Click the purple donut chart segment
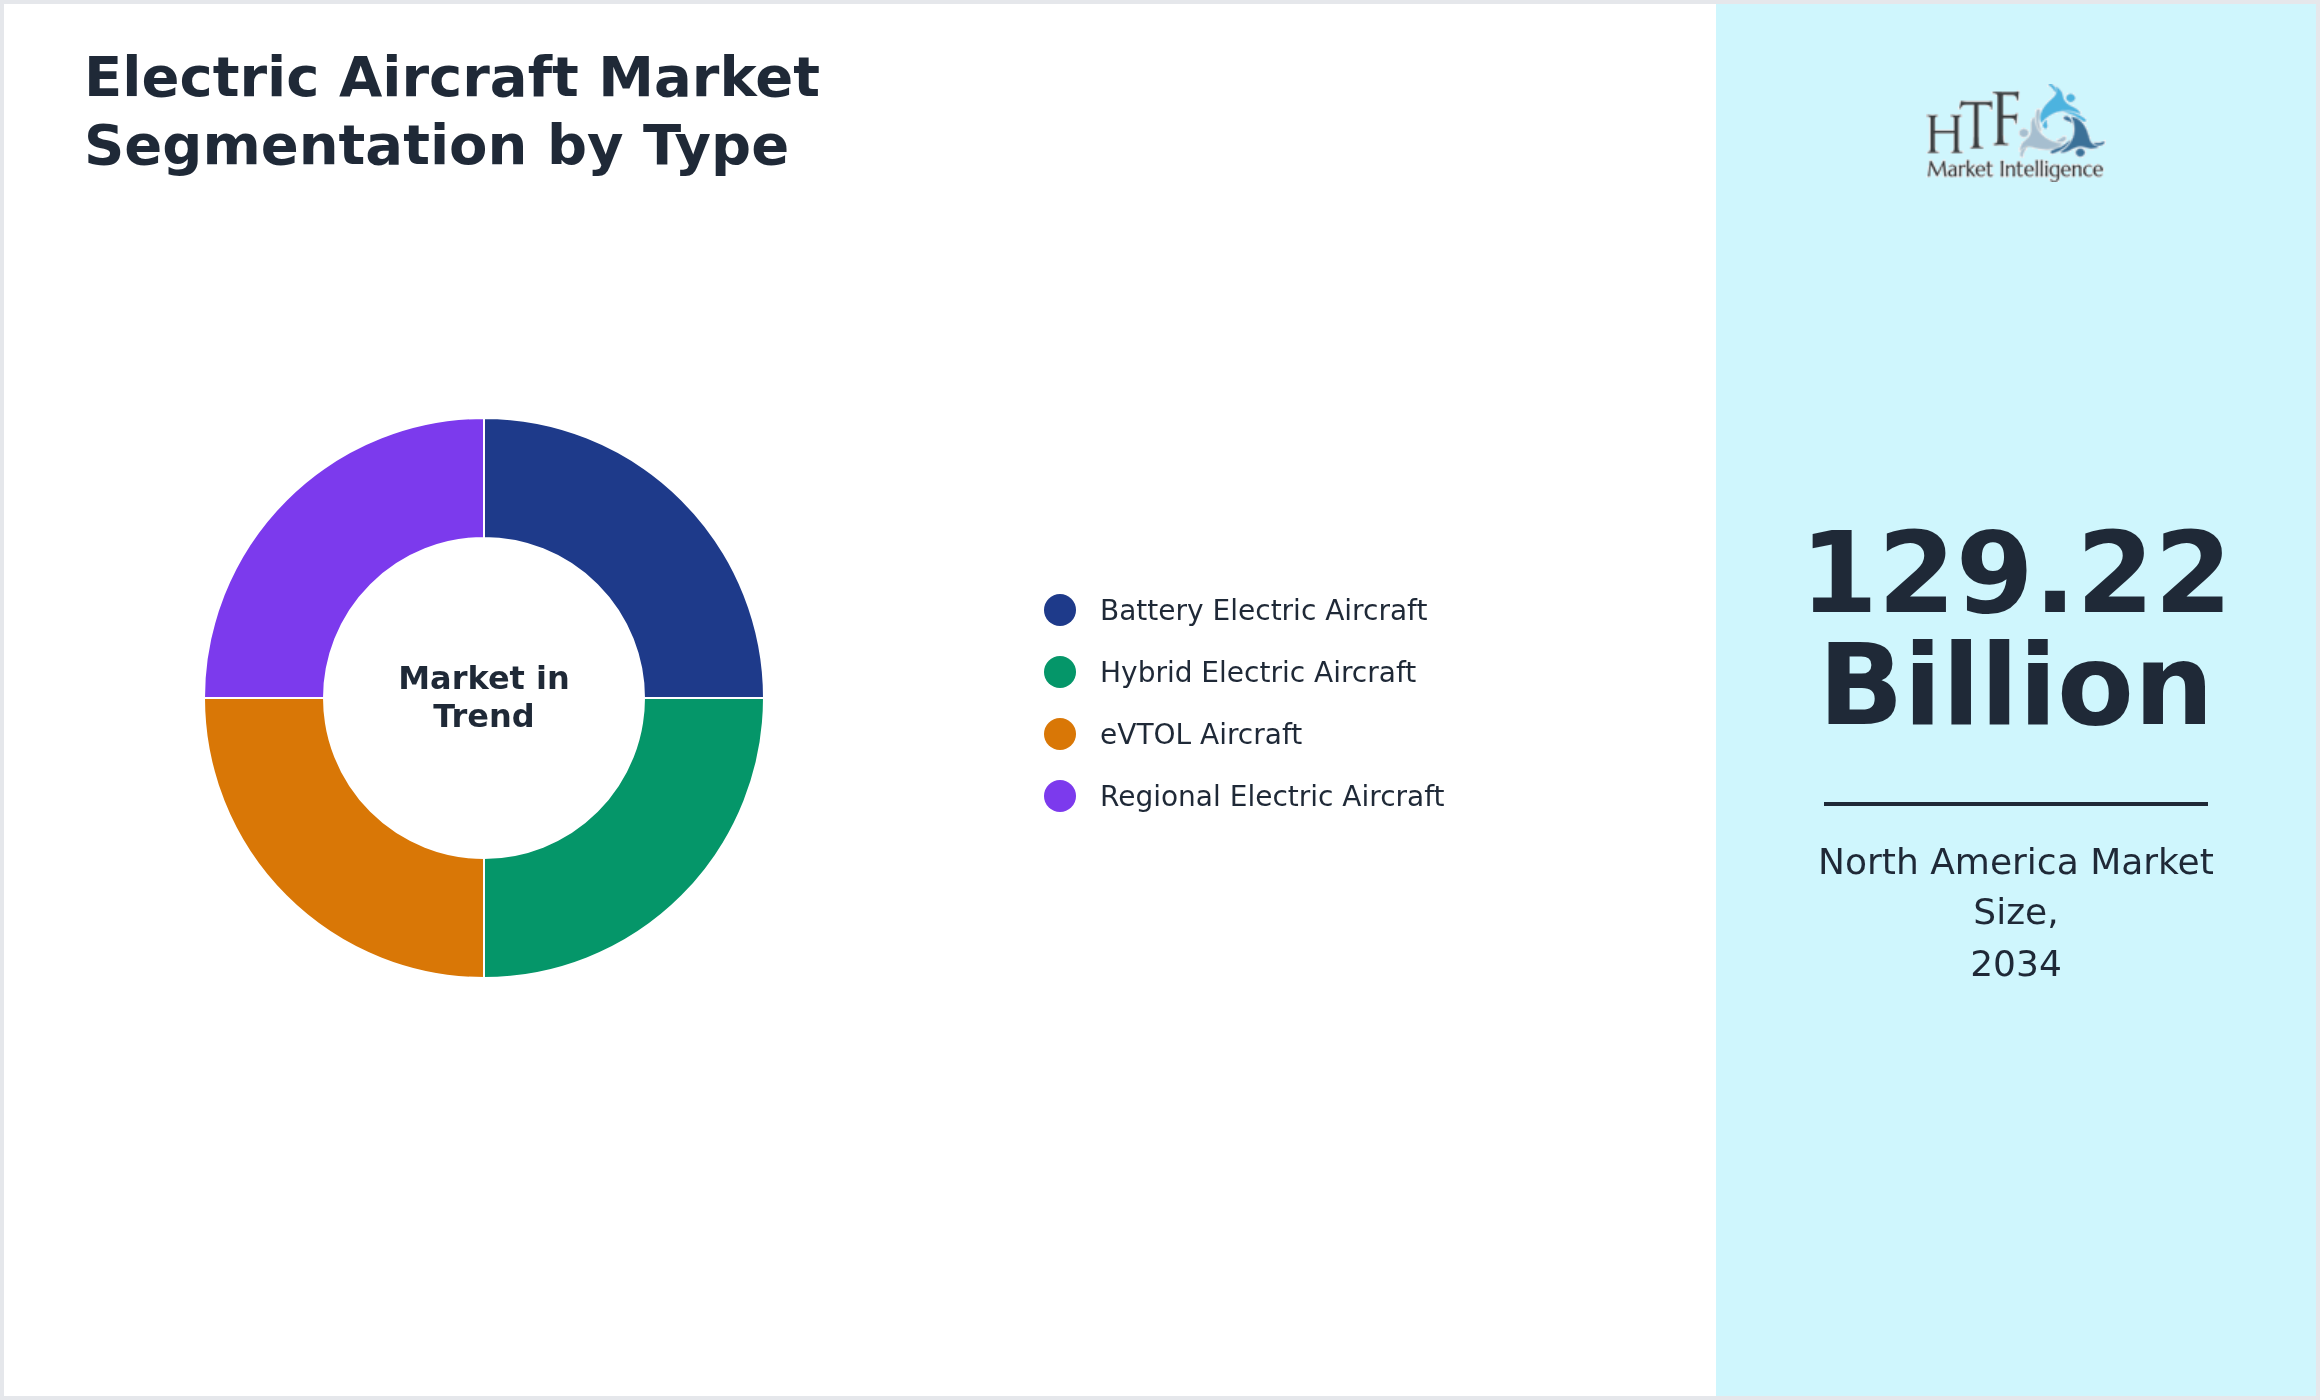Screen dimensions: 2320x1400 tap(328, 542)
